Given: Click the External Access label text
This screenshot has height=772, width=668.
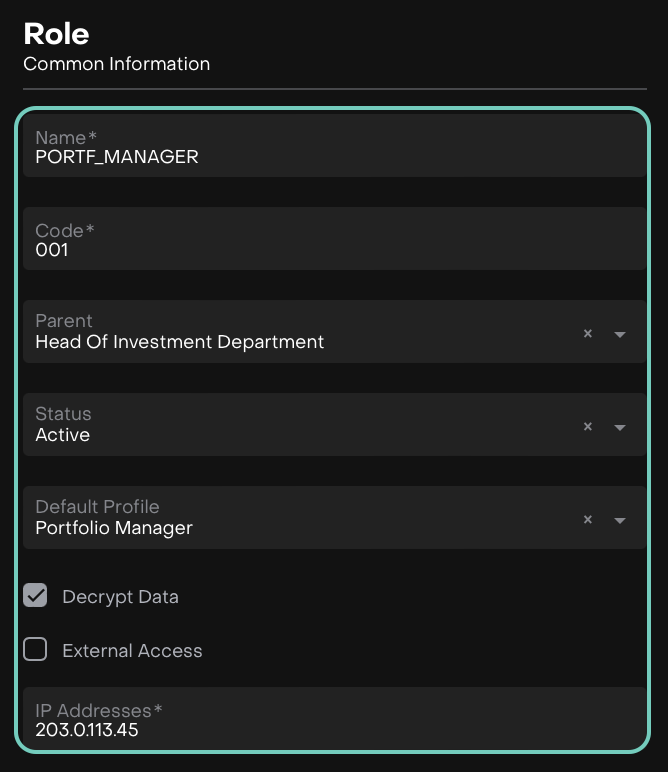Looking at the screenshot, I should (x=132, y=651).
